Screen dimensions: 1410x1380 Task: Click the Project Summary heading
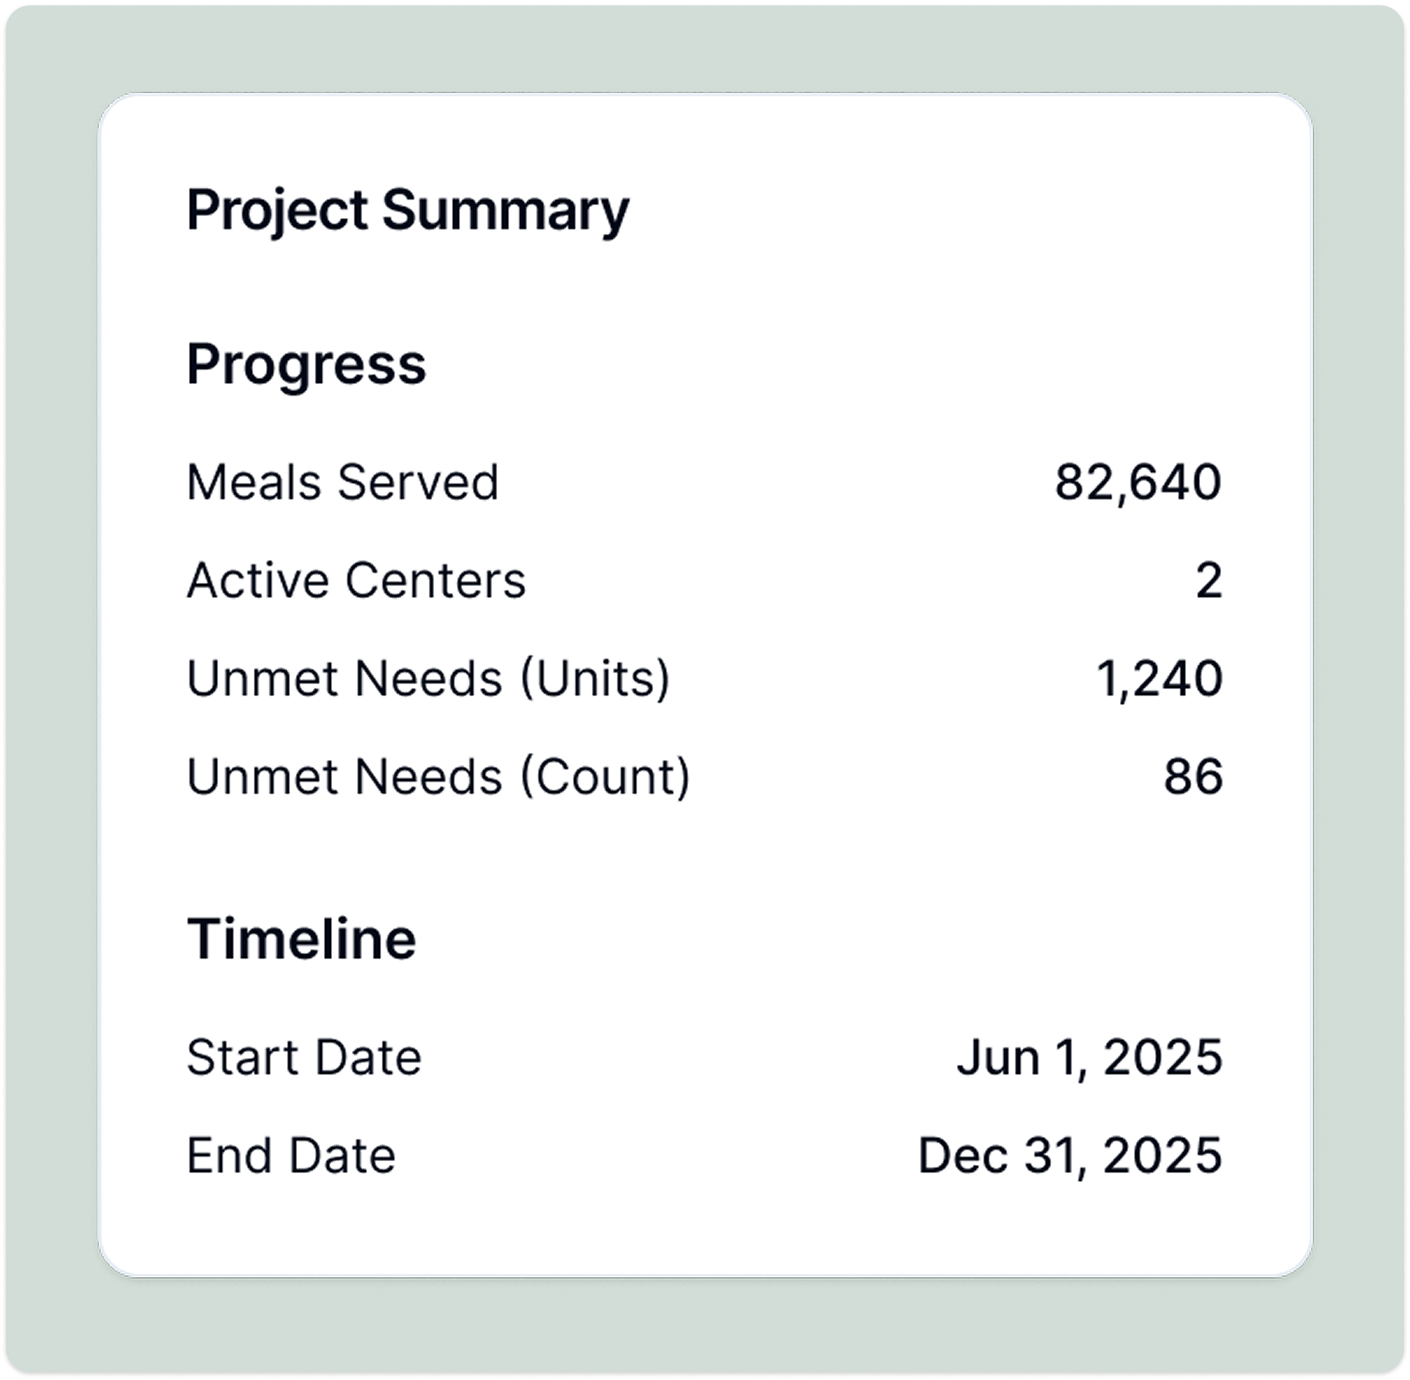(408, 212)
